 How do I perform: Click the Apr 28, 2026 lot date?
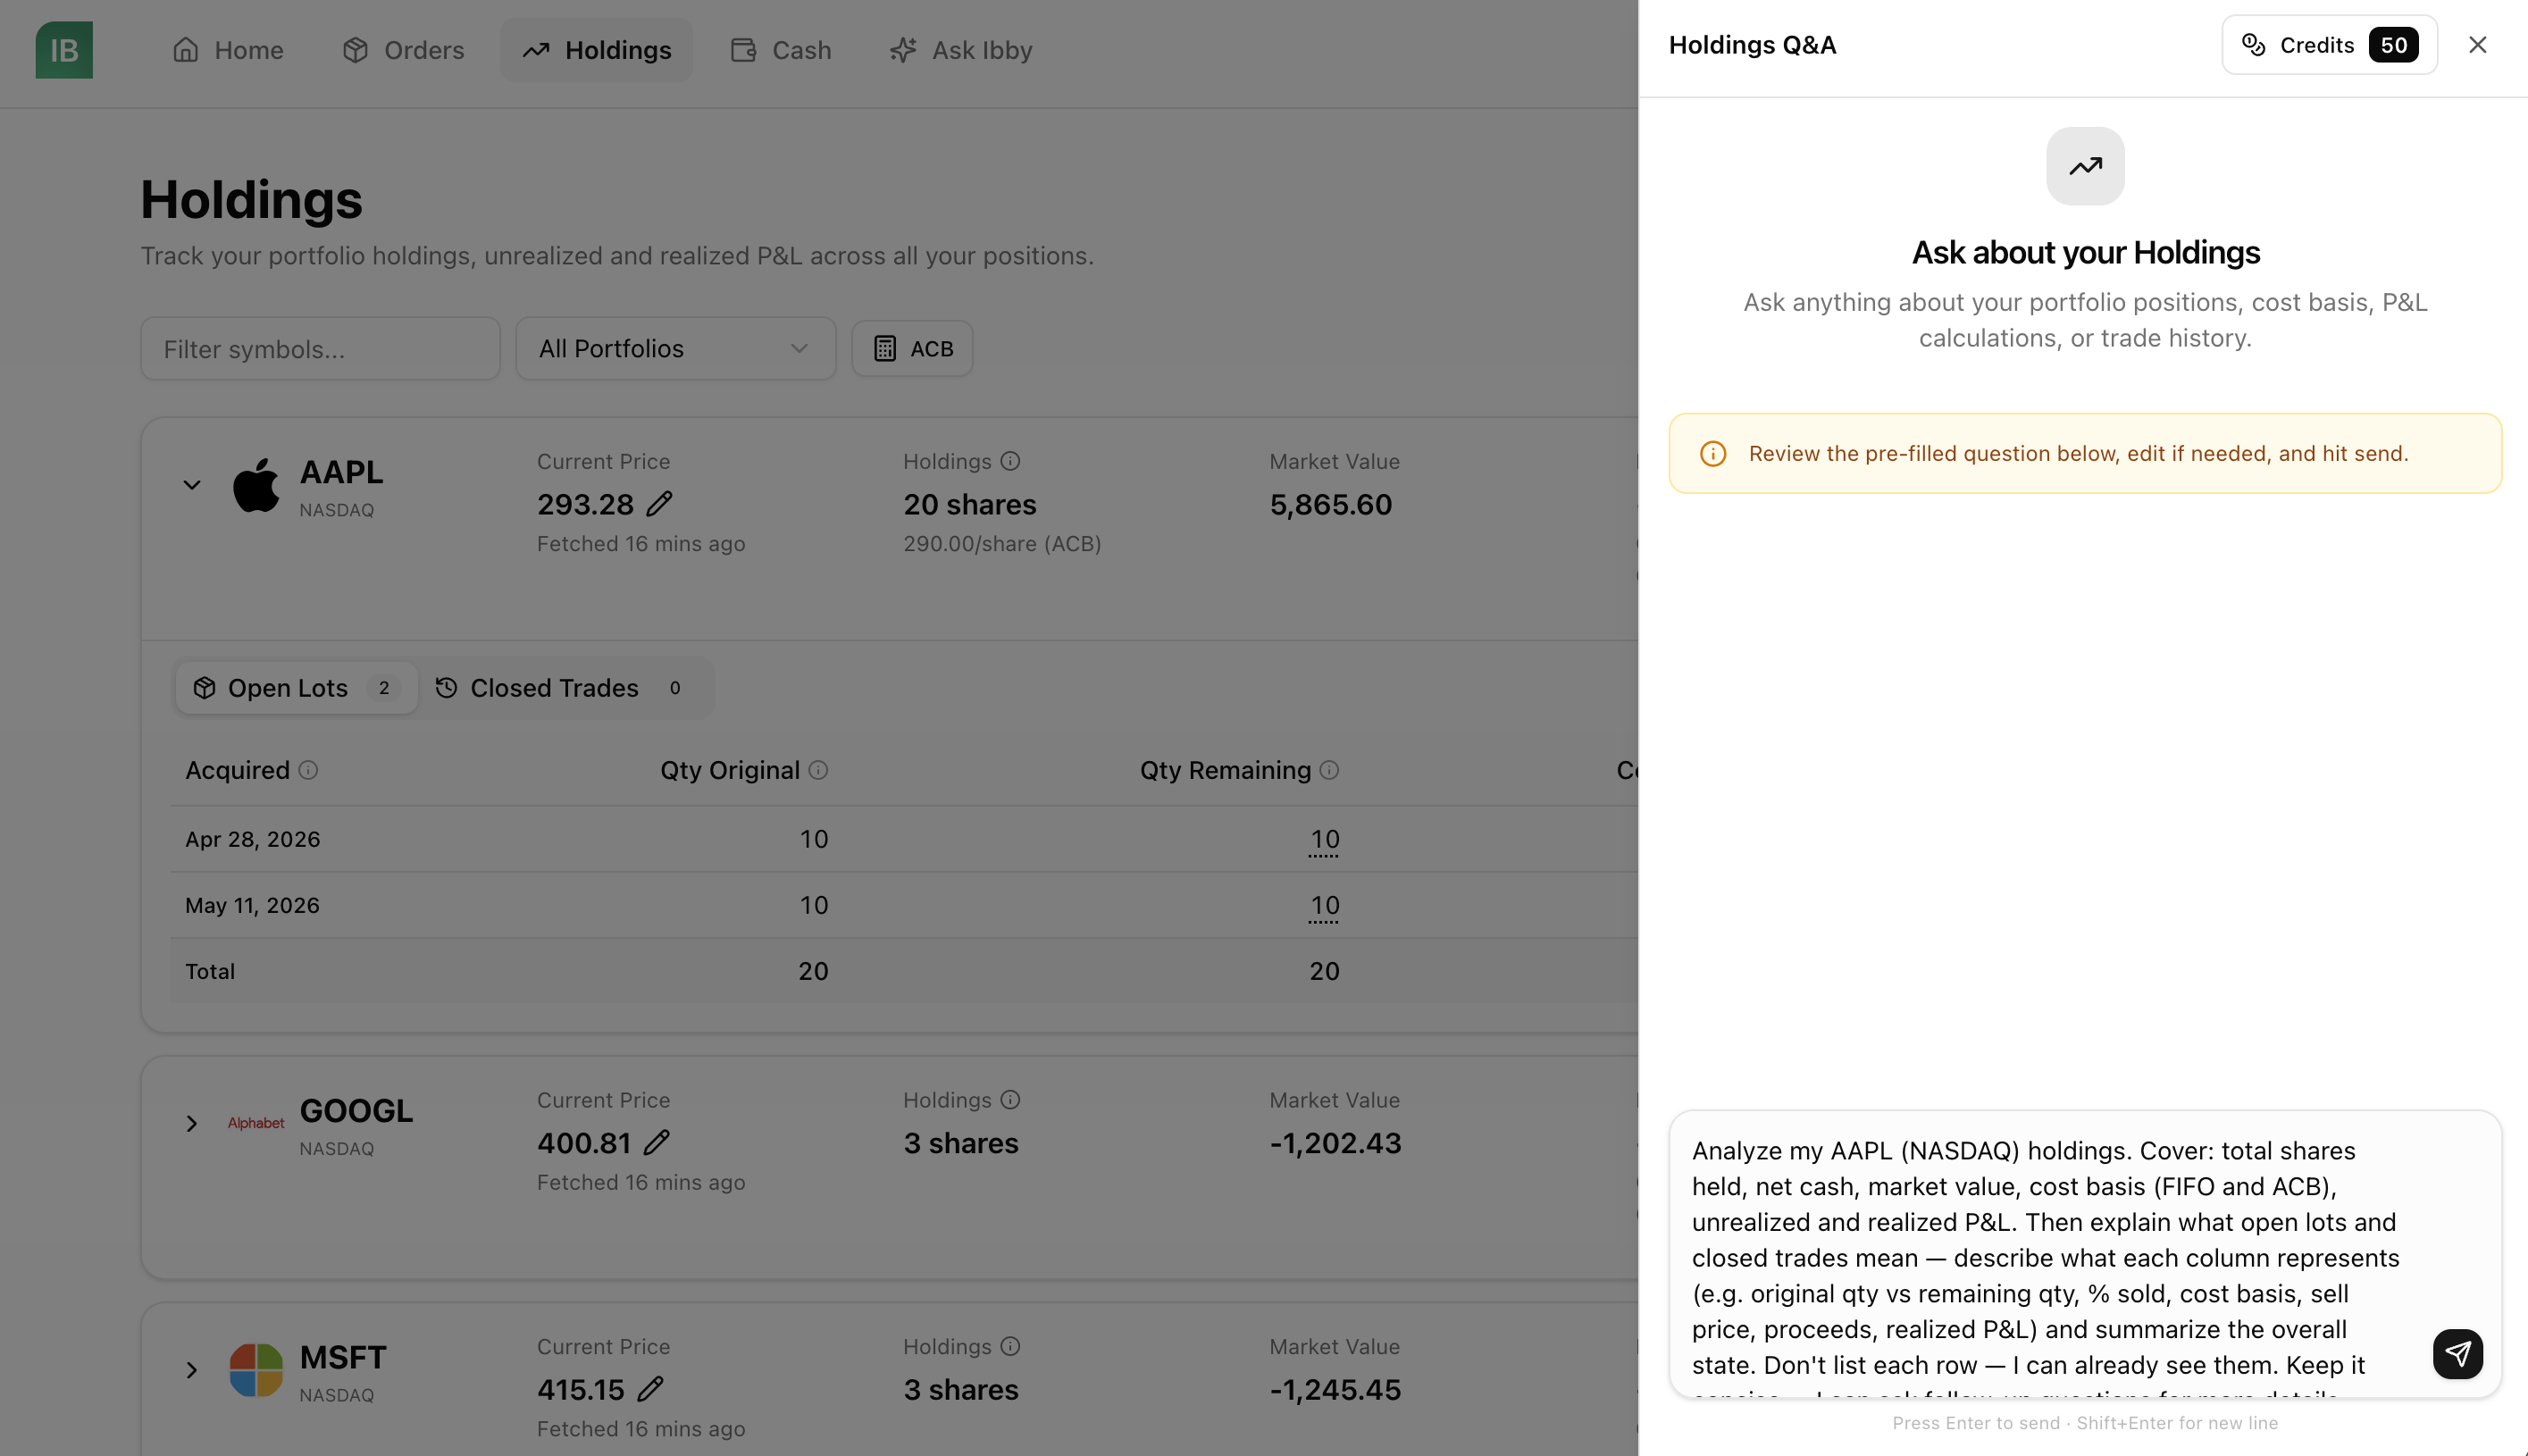[253, 839]
